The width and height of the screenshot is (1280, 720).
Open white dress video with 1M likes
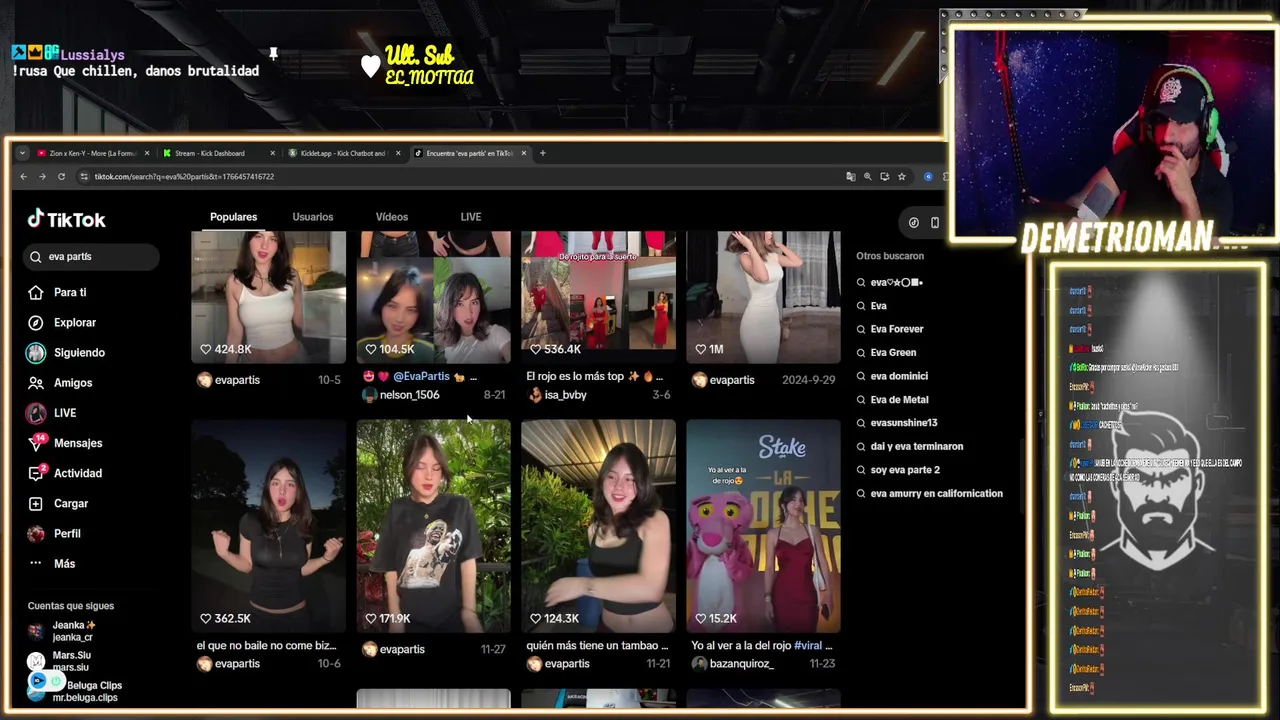click(x=763, y=297)
